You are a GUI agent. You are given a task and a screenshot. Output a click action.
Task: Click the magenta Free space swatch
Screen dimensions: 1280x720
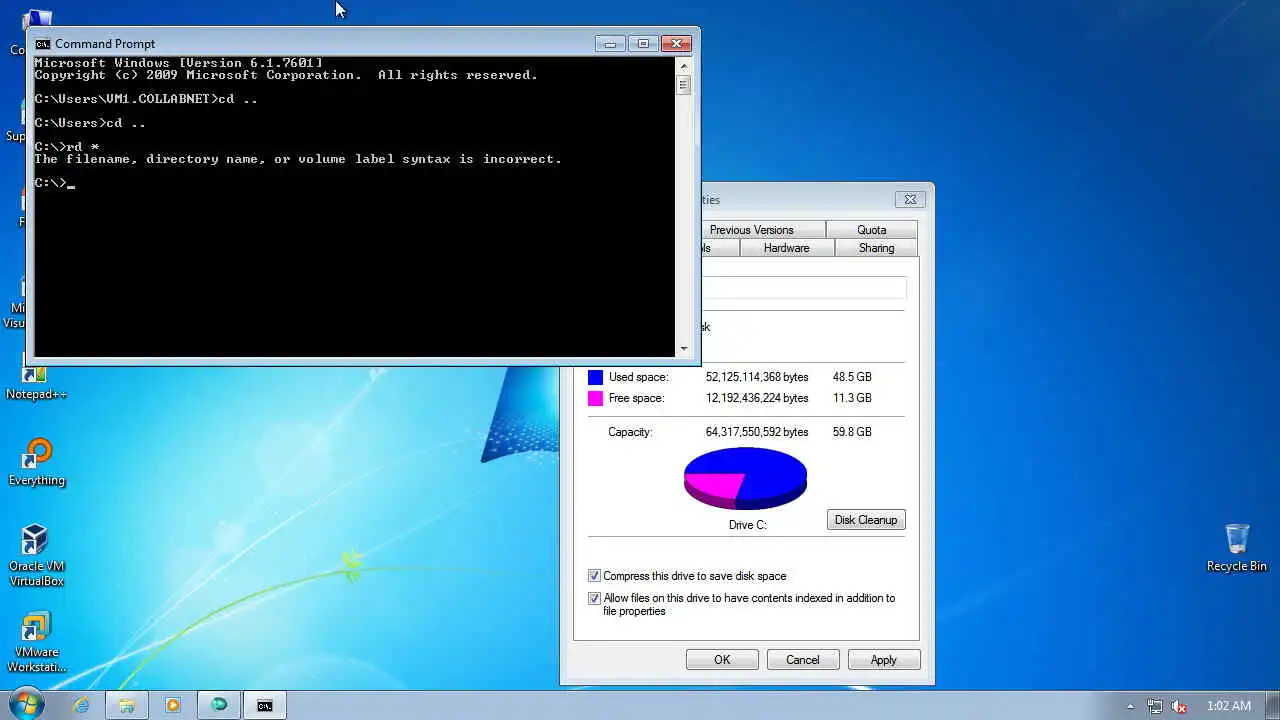(x=595, y=398)
